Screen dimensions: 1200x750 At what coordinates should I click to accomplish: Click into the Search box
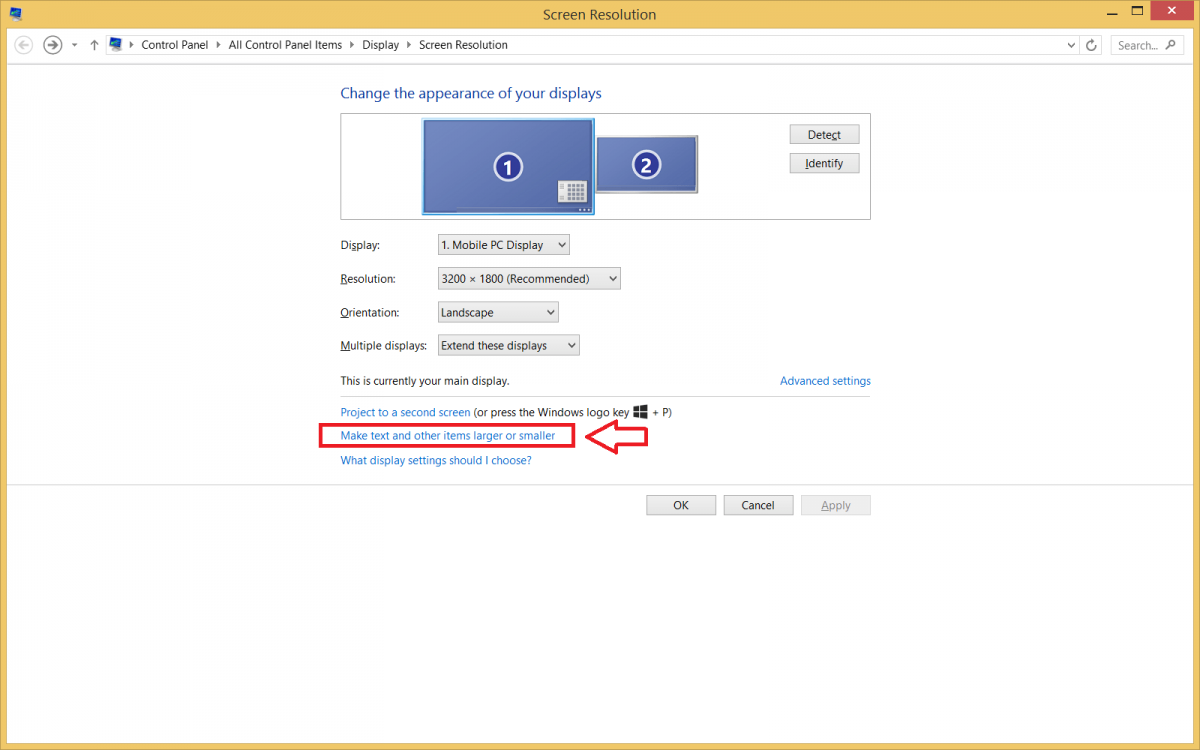[x=1146, y=45]
